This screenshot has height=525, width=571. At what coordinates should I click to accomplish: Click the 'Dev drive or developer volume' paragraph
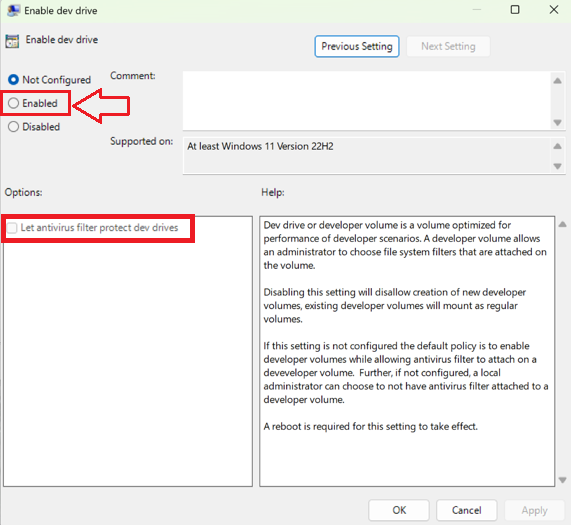pos(405,245)
